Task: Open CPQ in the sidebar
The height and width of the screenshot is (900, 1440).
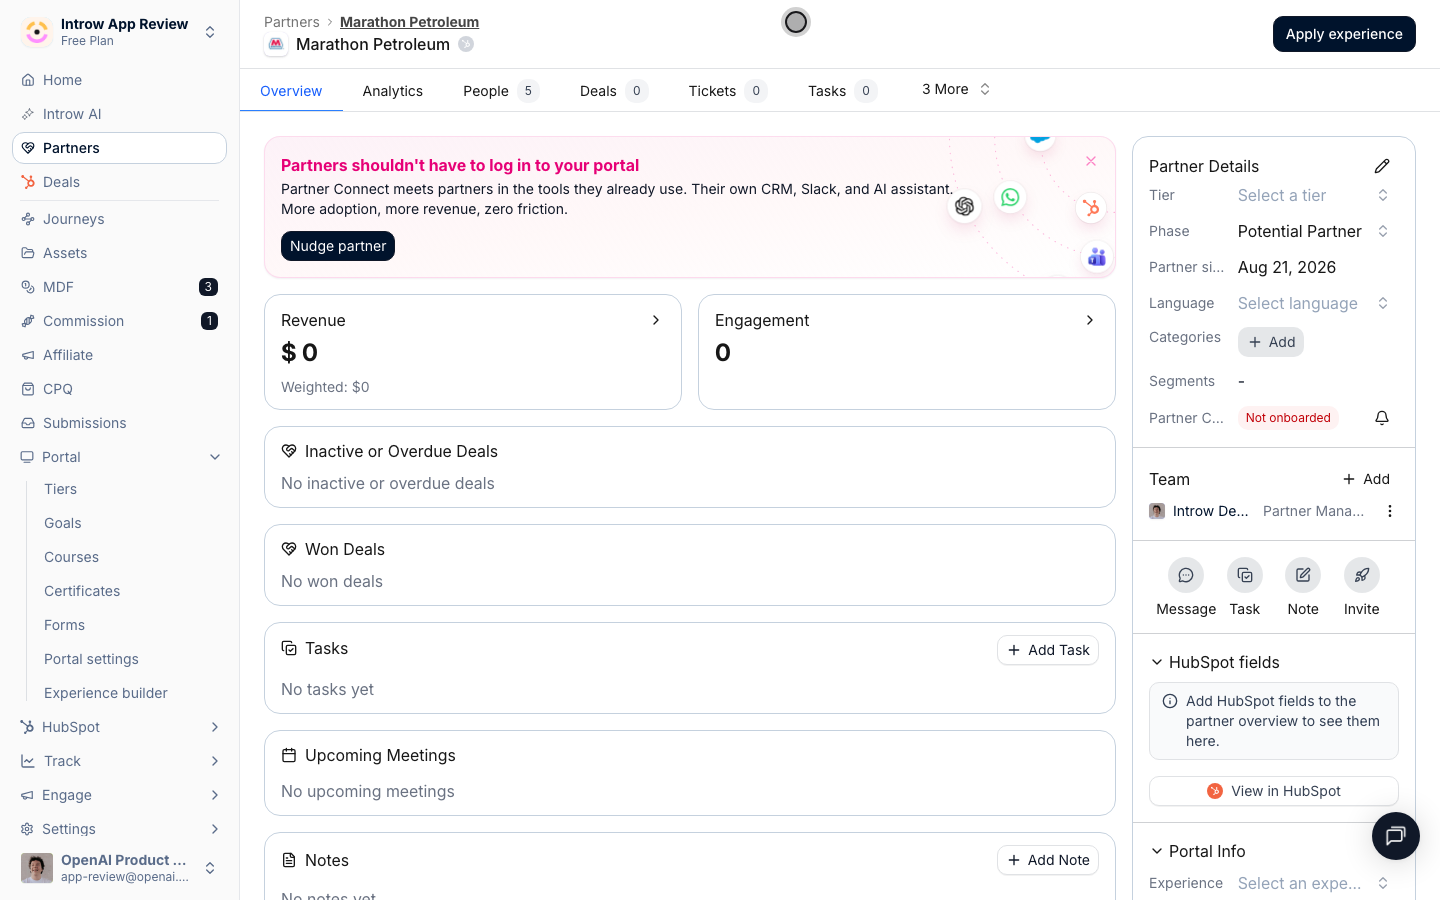Action: click(x=119, y=389)
